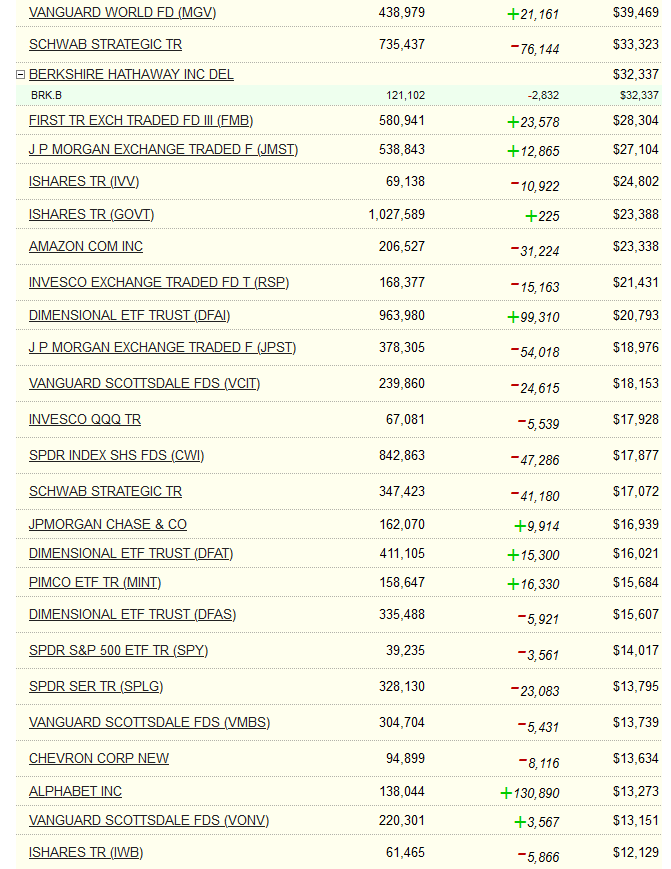Select MGV change value +21,161
The height and width of the screenshot is (869, 671).
pos(533,14)
